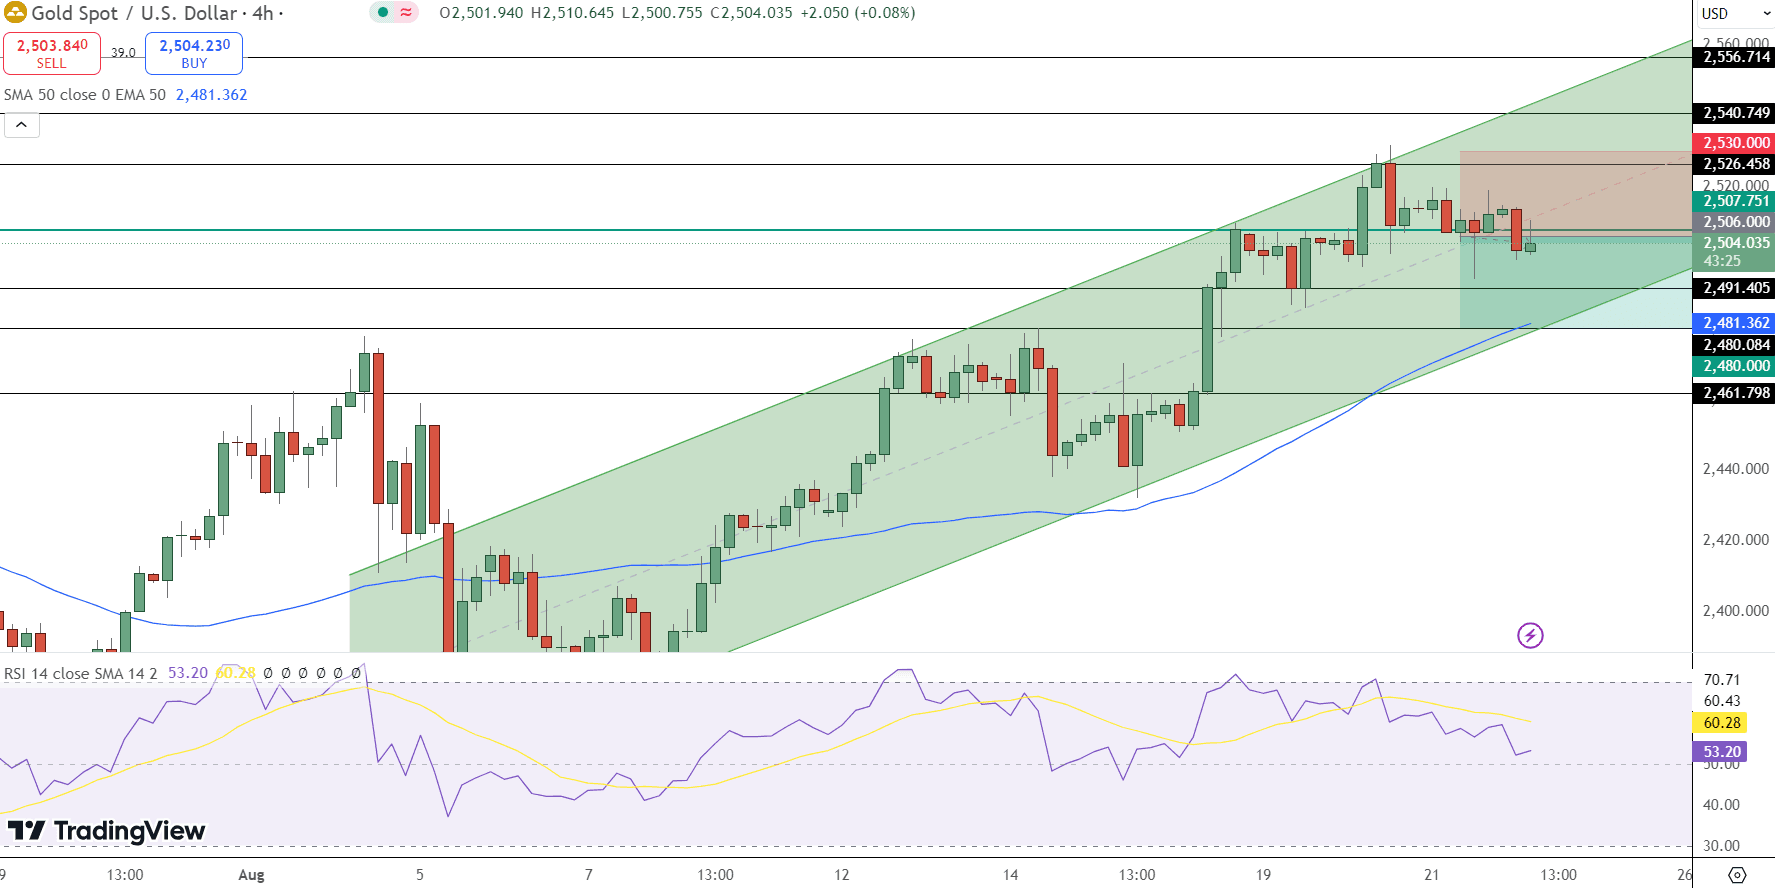Screen dimensions: 1775x888
Task: Click the 2,480.084 price level label
Action: 1735,345
